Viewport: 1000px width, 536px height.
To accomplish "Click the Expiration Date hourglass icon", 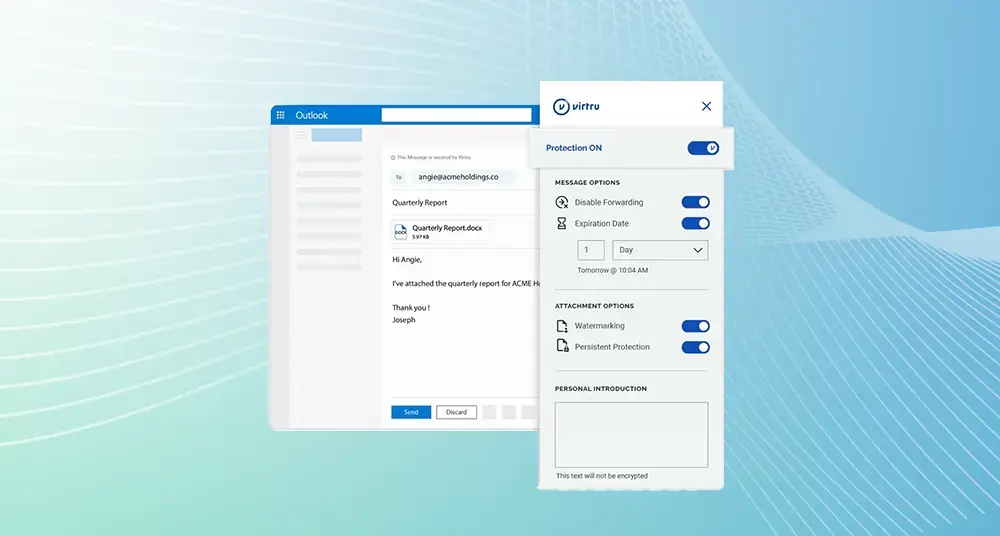I will (x=562, y=224).
